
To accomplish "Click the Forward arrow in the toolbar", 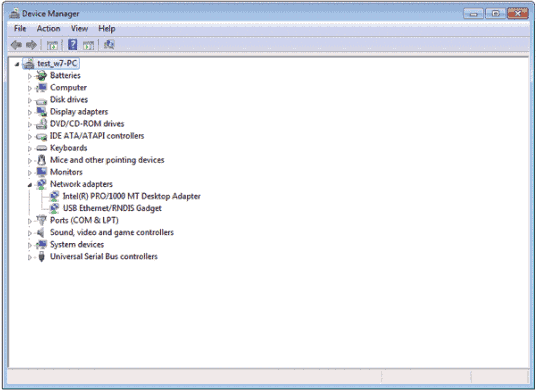I will (x=31, y=45).
